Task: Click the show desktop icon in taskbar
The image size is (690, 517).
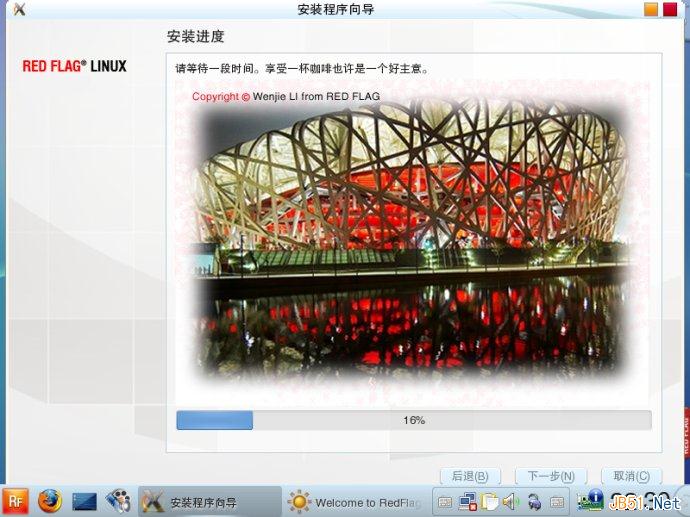Action: tap(84, 502)
